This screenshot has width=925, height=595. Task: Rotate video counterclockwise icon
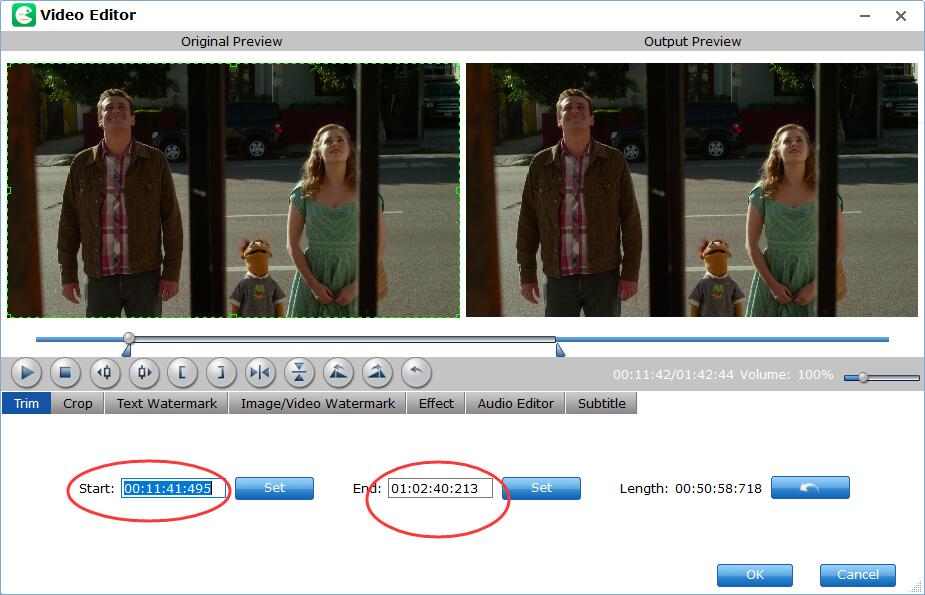tap(338, 373)
